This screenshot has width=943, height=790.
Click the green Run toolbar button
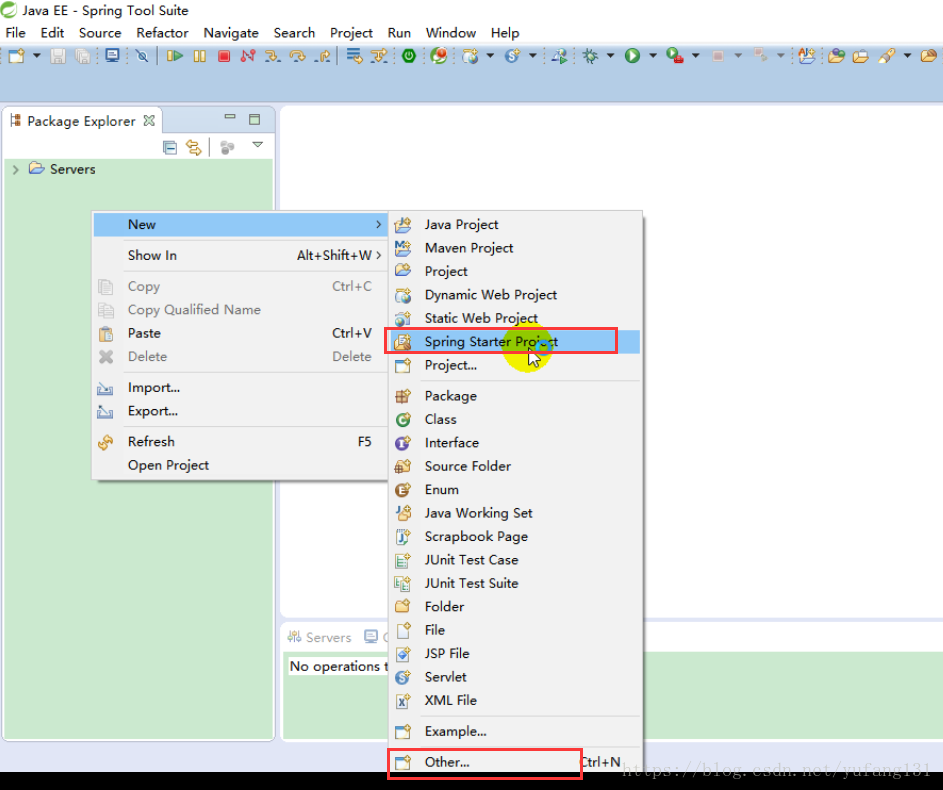point(632,56)
